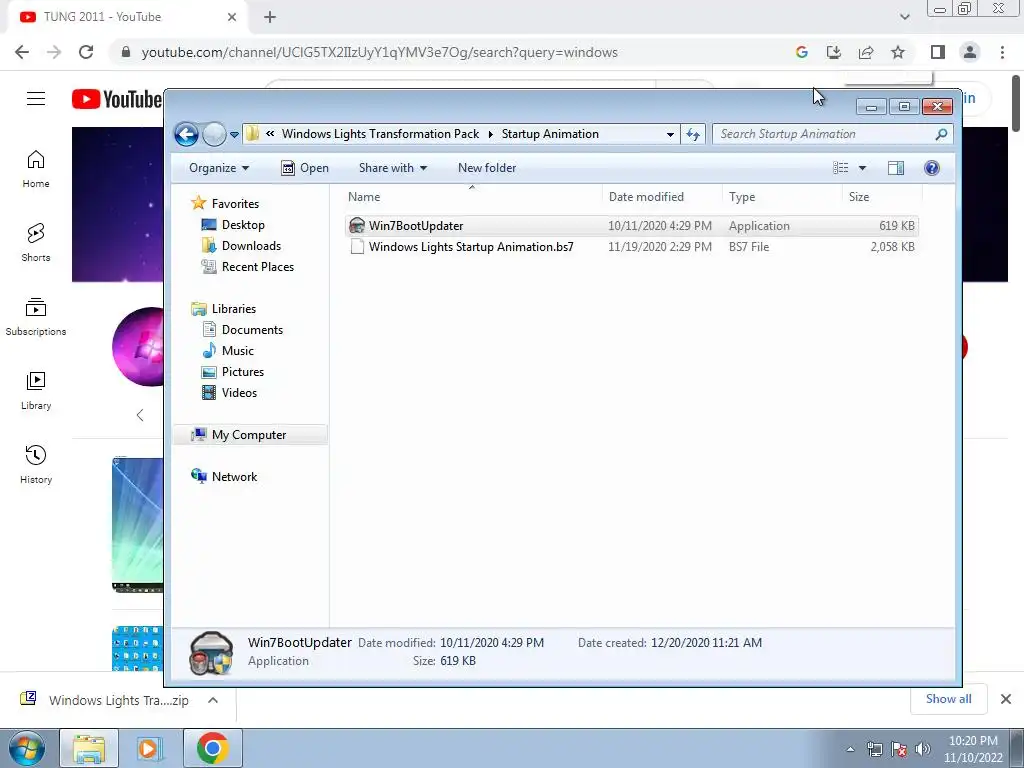1024x768 pixels.
Task: Open Videos library
Action: pos(230,392)
